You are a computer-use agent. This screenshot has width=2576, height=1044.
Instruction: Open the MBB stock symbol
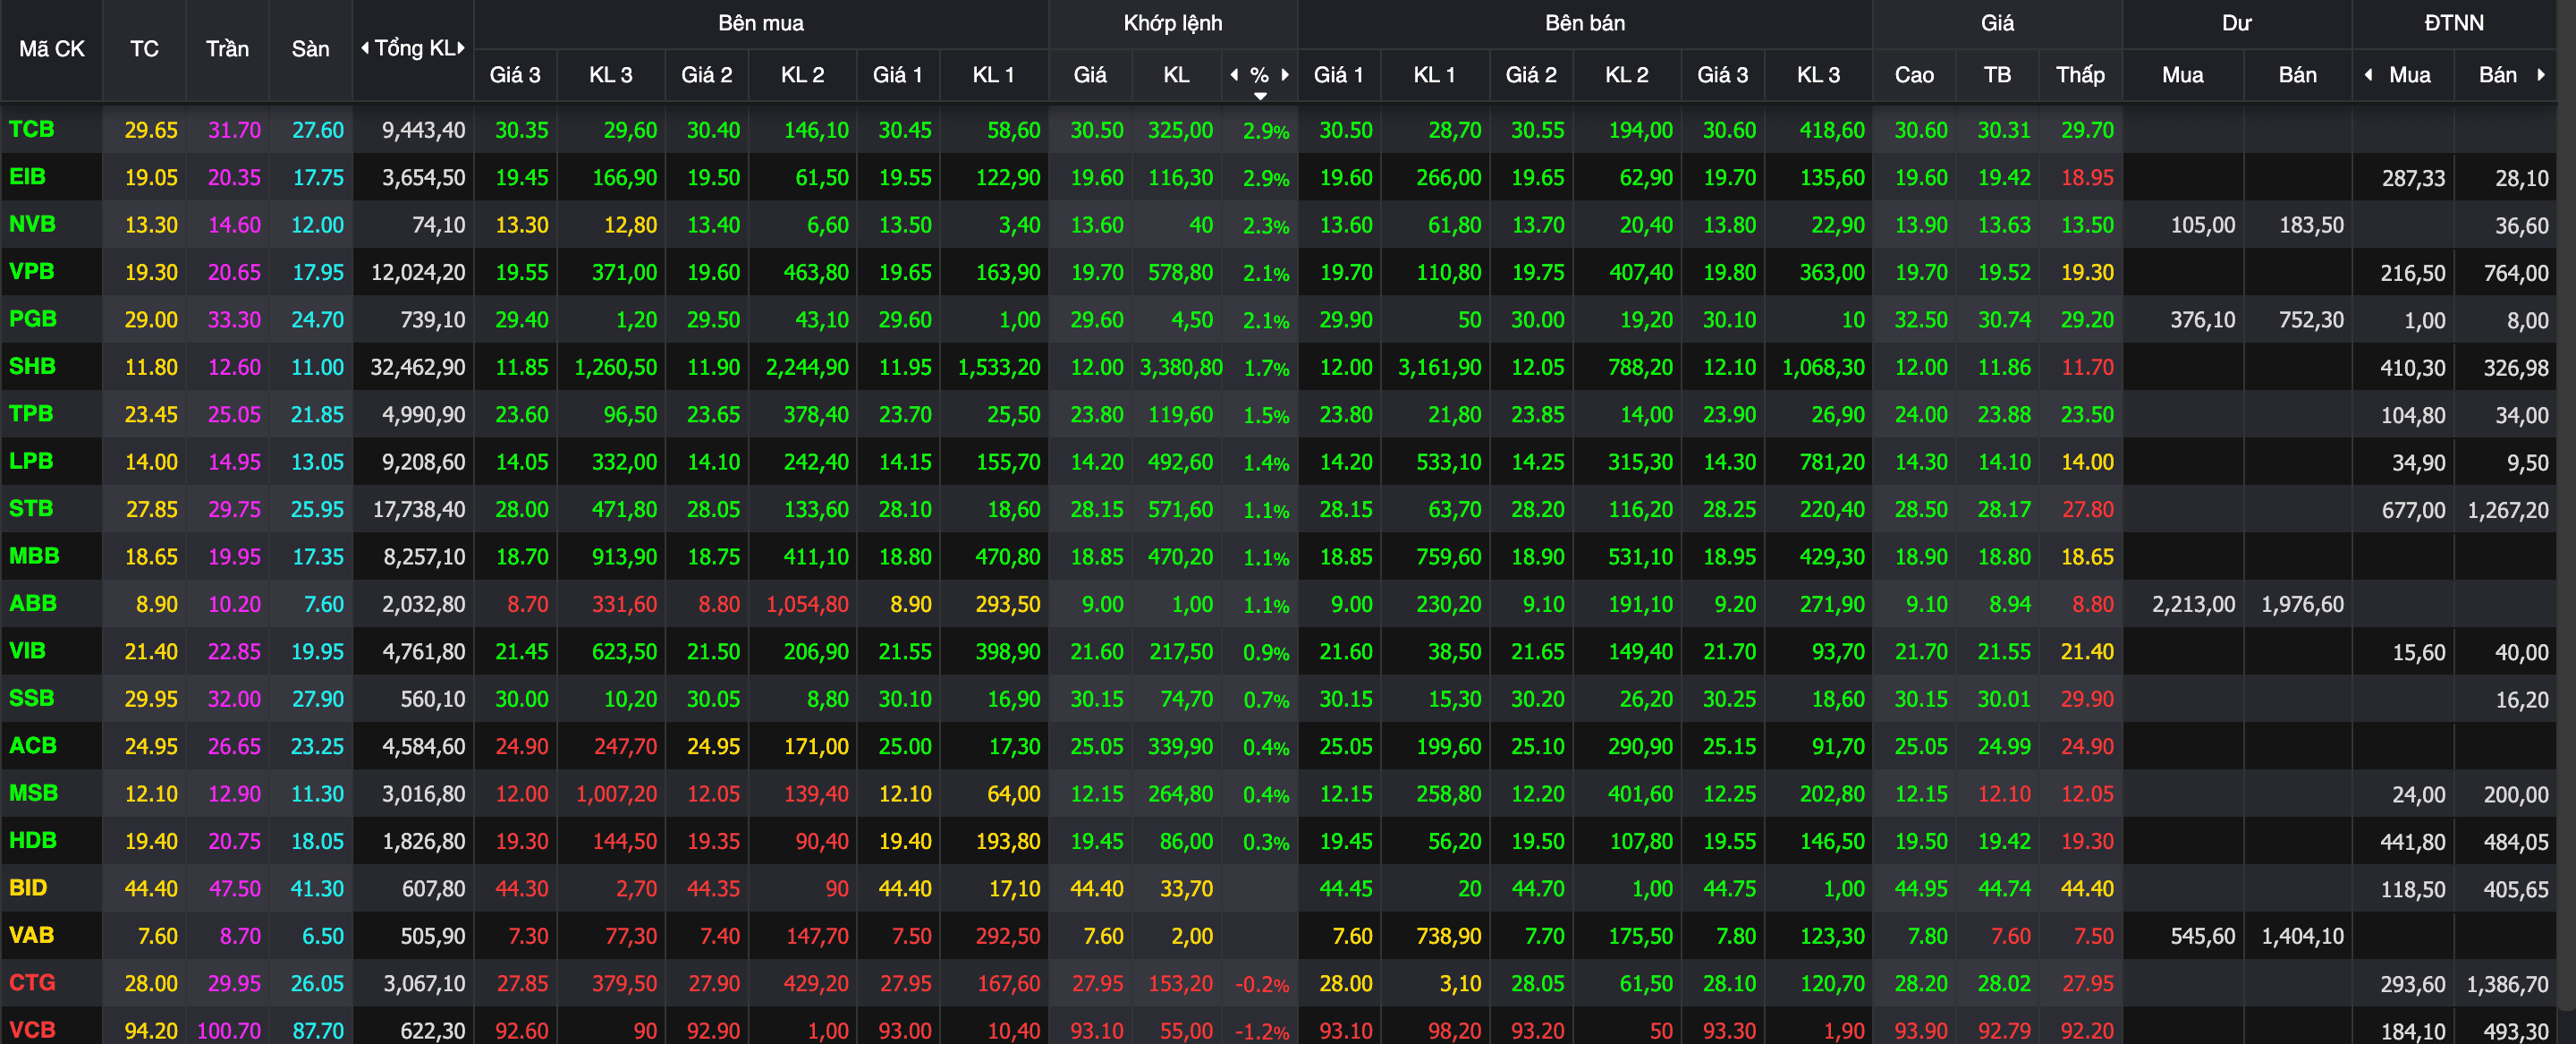click(x=34, y=556)
